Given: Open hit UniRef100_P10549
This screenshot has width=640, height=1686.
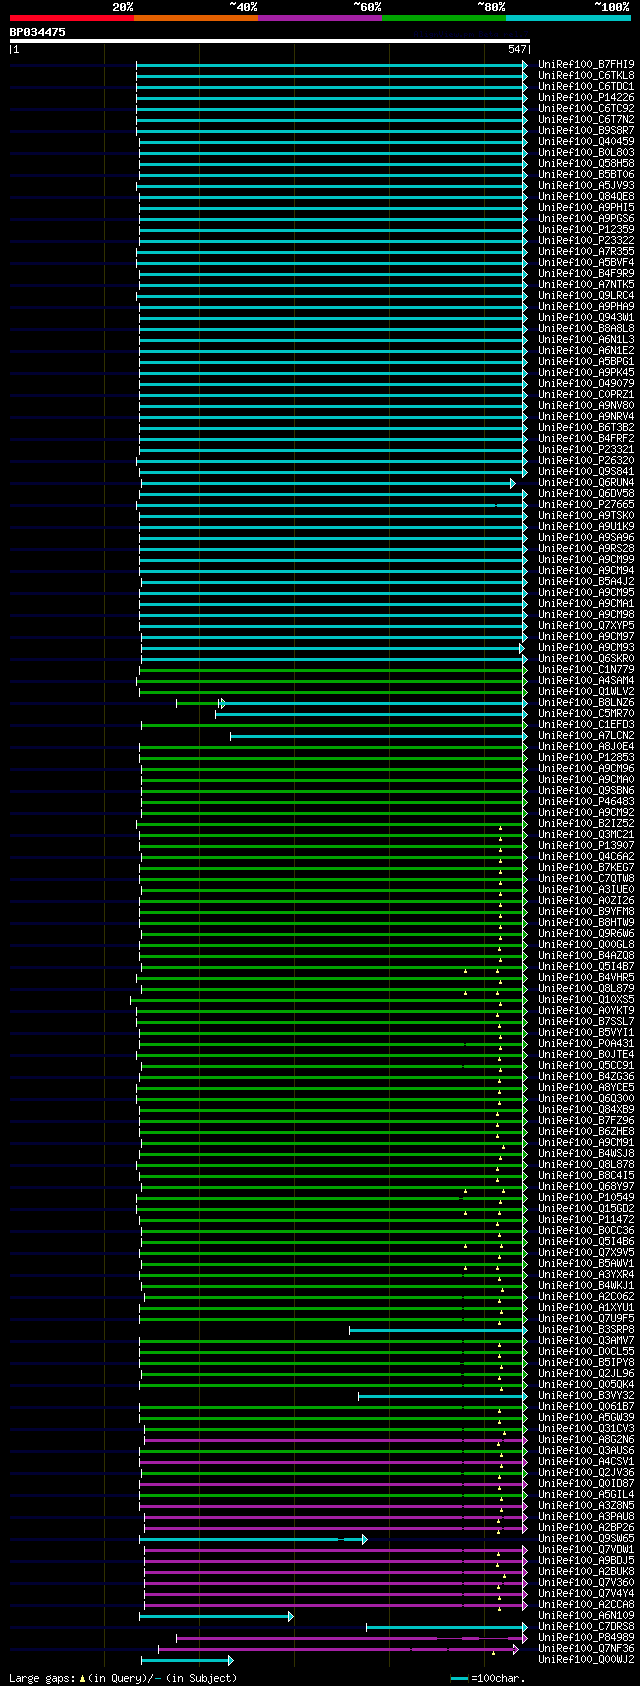Looking at the screenshot, I should pyautogui.click(x=586, y=1197).
